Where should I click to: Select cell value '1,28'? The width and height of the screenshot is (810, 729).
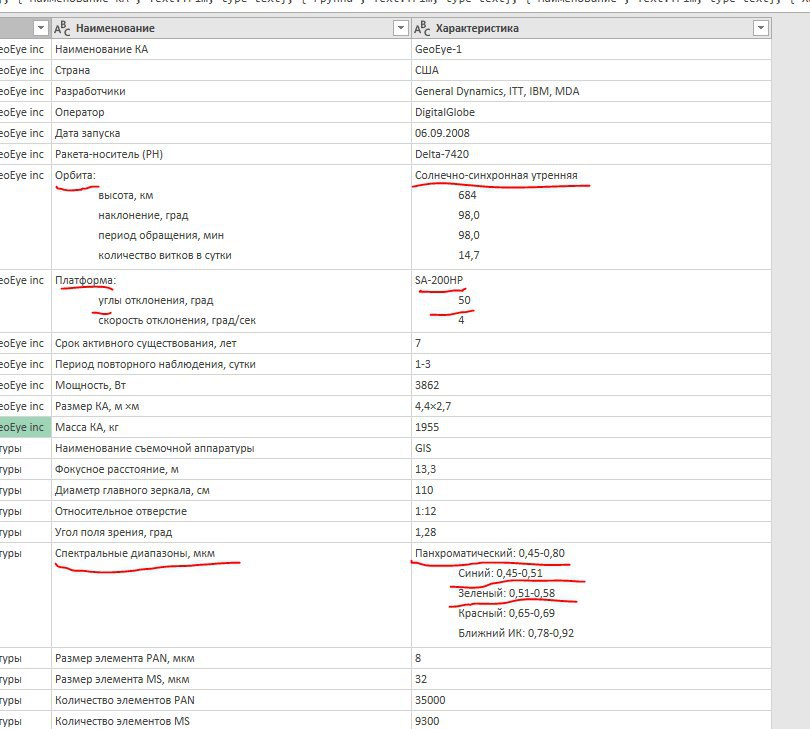(591, 533)
